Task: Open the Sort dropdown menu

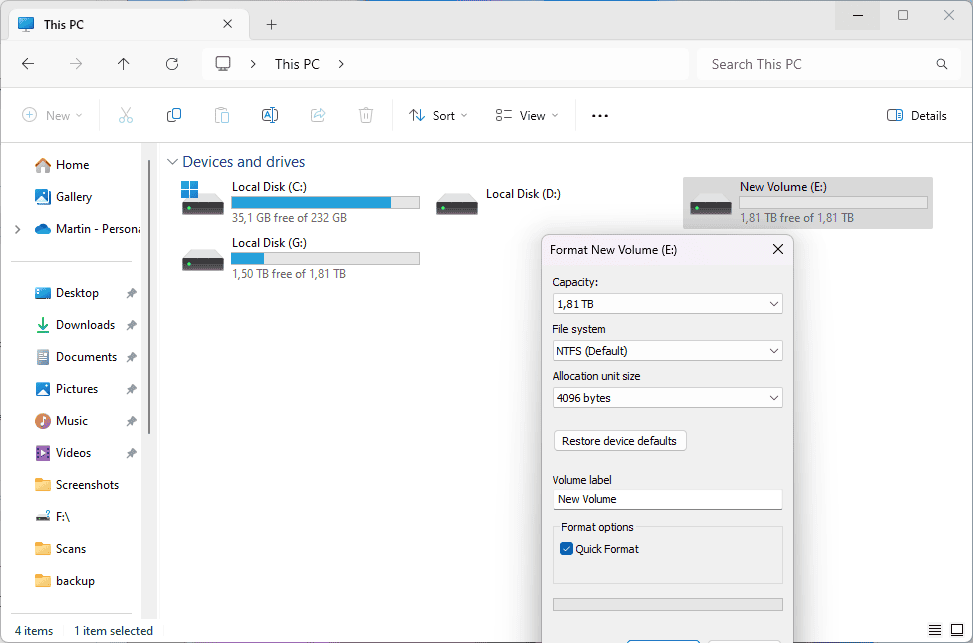Action: (x=438, y=115)
